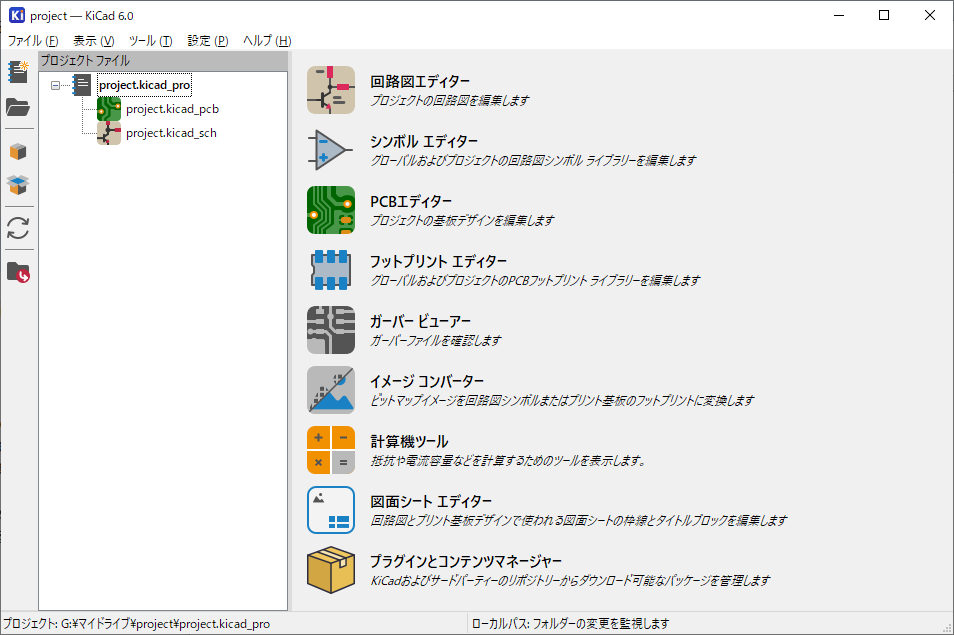954x635 pixels.
Task: Open the イメージ コンバーター tool
Action: [331, 390]
